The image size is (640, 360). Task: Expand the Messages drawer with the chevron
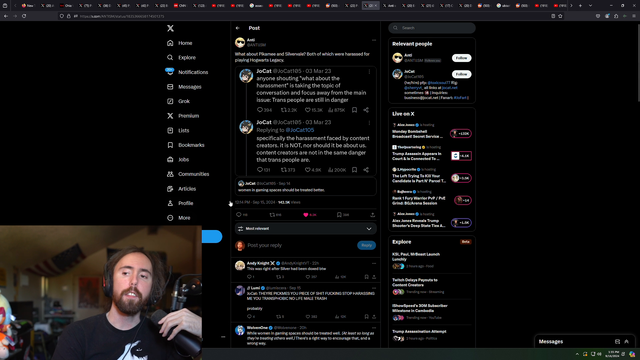tap(627, 342)
